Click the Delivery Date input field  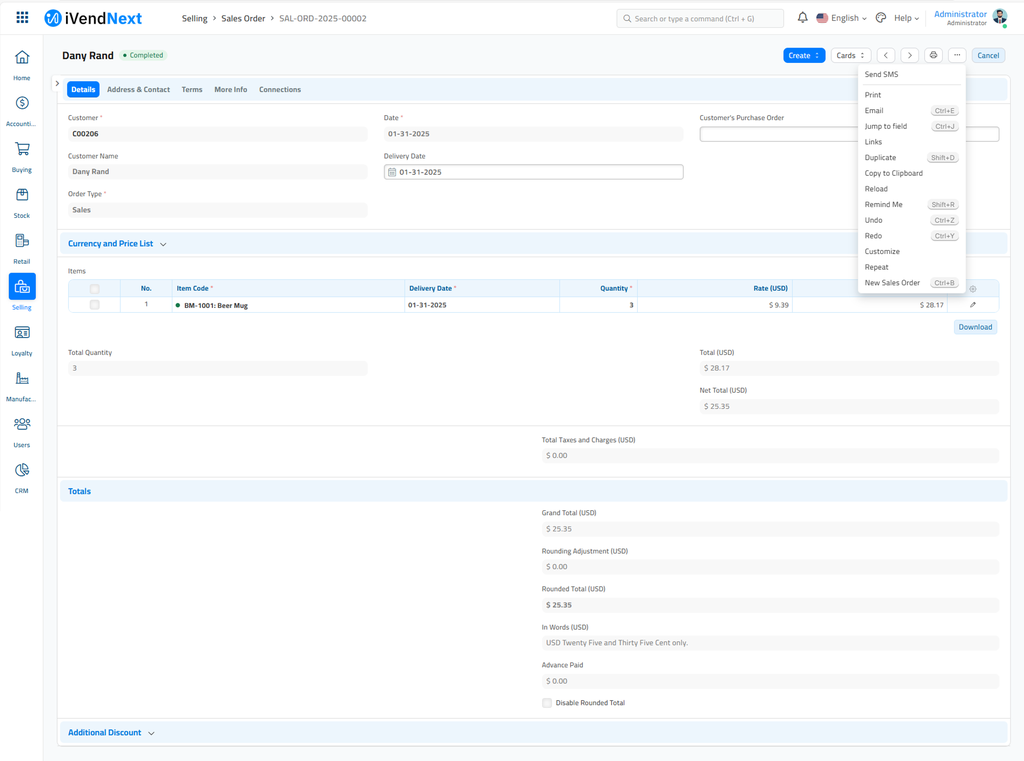pyautogui.click(x=534, y=172)
